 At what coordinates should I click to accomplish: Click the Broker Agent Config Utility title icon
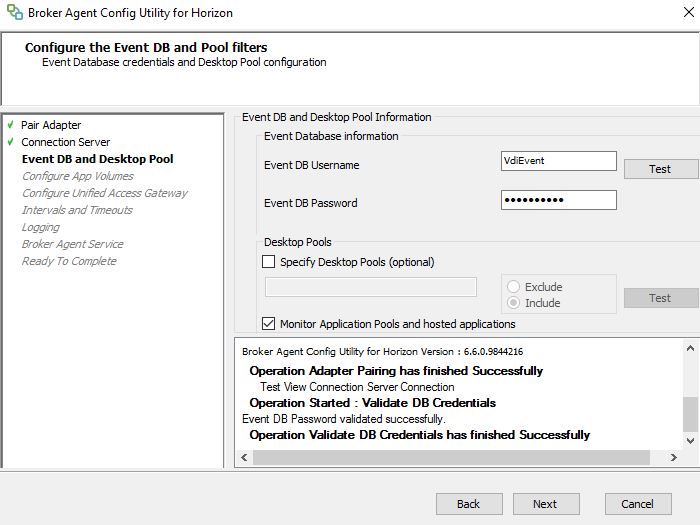15,12
